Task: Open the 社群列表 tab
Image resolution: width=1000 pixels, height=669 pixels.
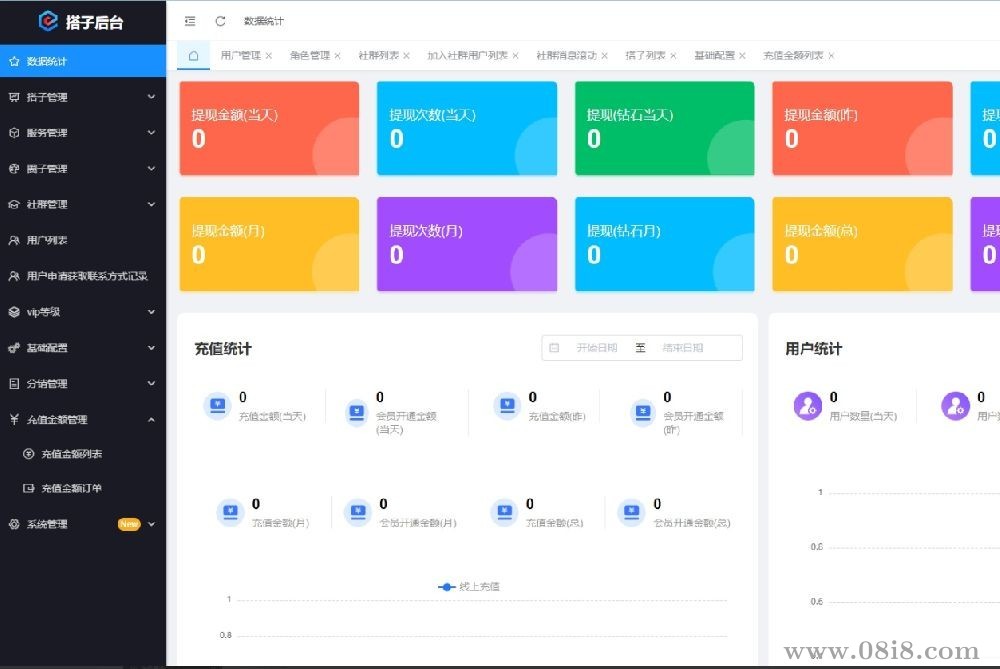Action: [377, 55]
